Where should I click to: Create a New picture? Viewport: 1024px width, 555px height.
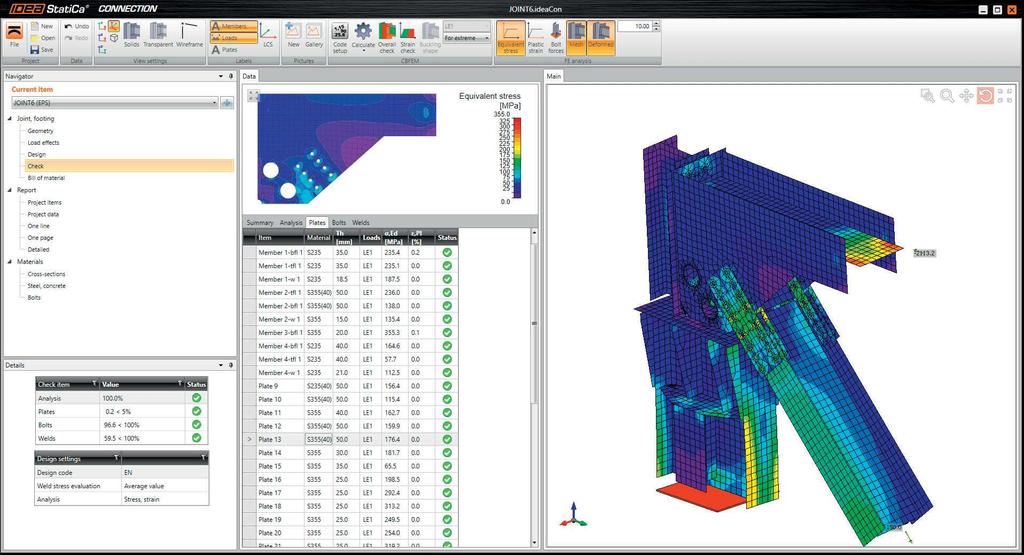pyautogui.click(x=293, y=35)
